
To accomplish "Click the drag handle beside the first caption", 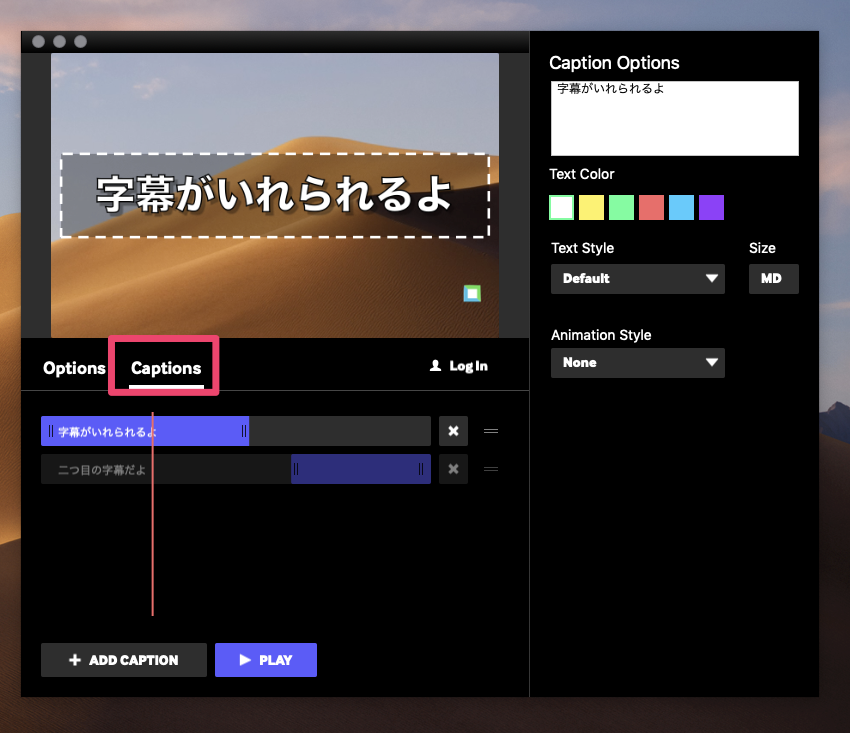I will (x=490, y=431).
